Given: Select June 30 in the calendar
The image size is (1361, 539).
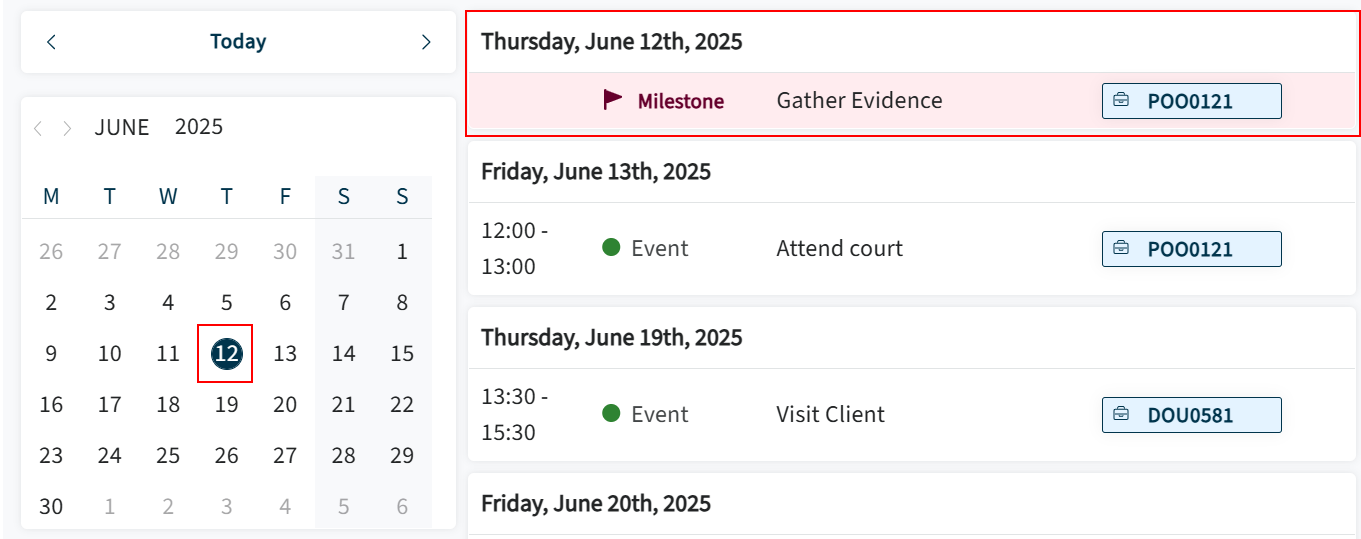Looking at the screenshot, I should [51, 506].
